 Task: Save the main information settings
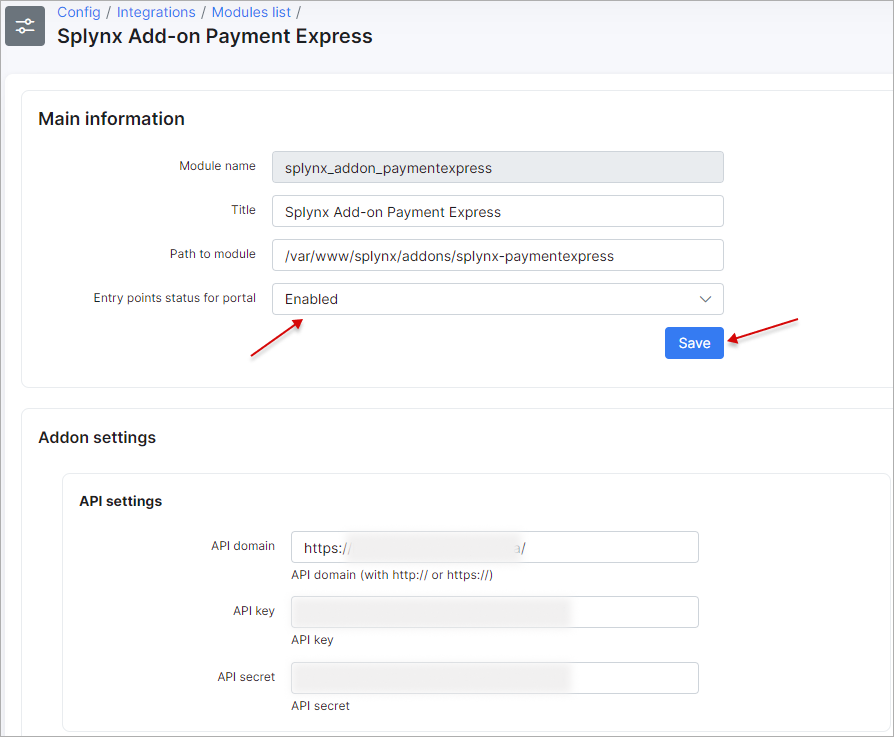click(x=694, y=343)
